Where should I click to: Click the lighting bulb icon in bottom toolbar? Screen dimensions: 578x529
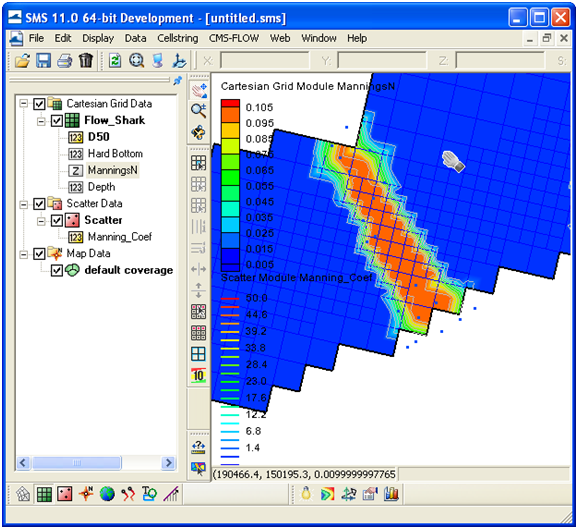pyautogui.click(x=306, y=494)
